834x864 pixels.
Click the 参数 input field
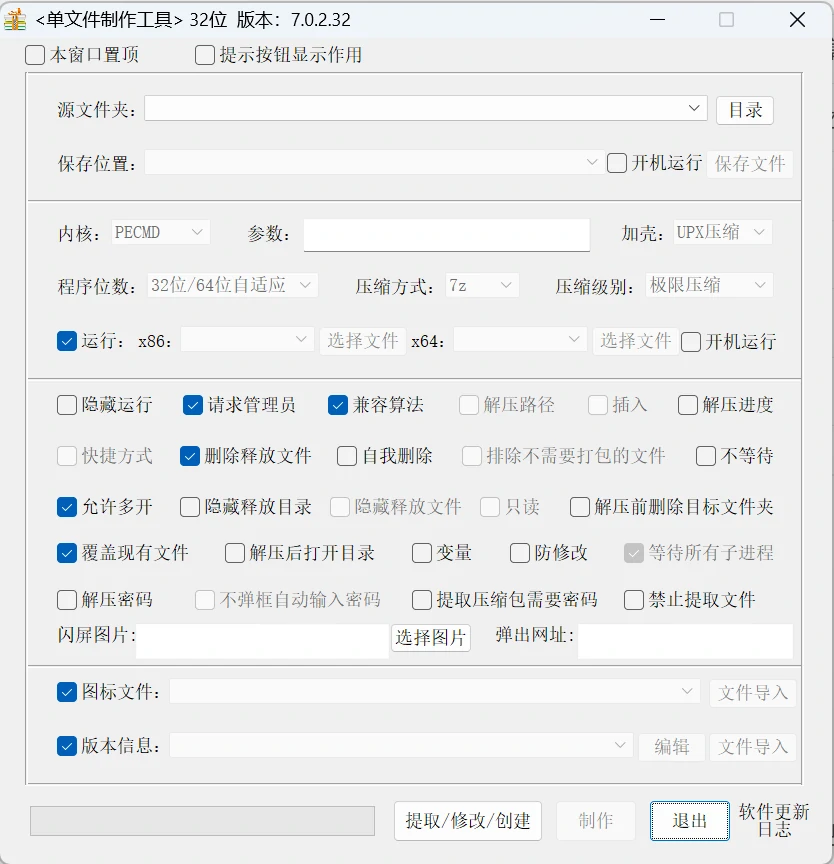[x=447, y=235]
